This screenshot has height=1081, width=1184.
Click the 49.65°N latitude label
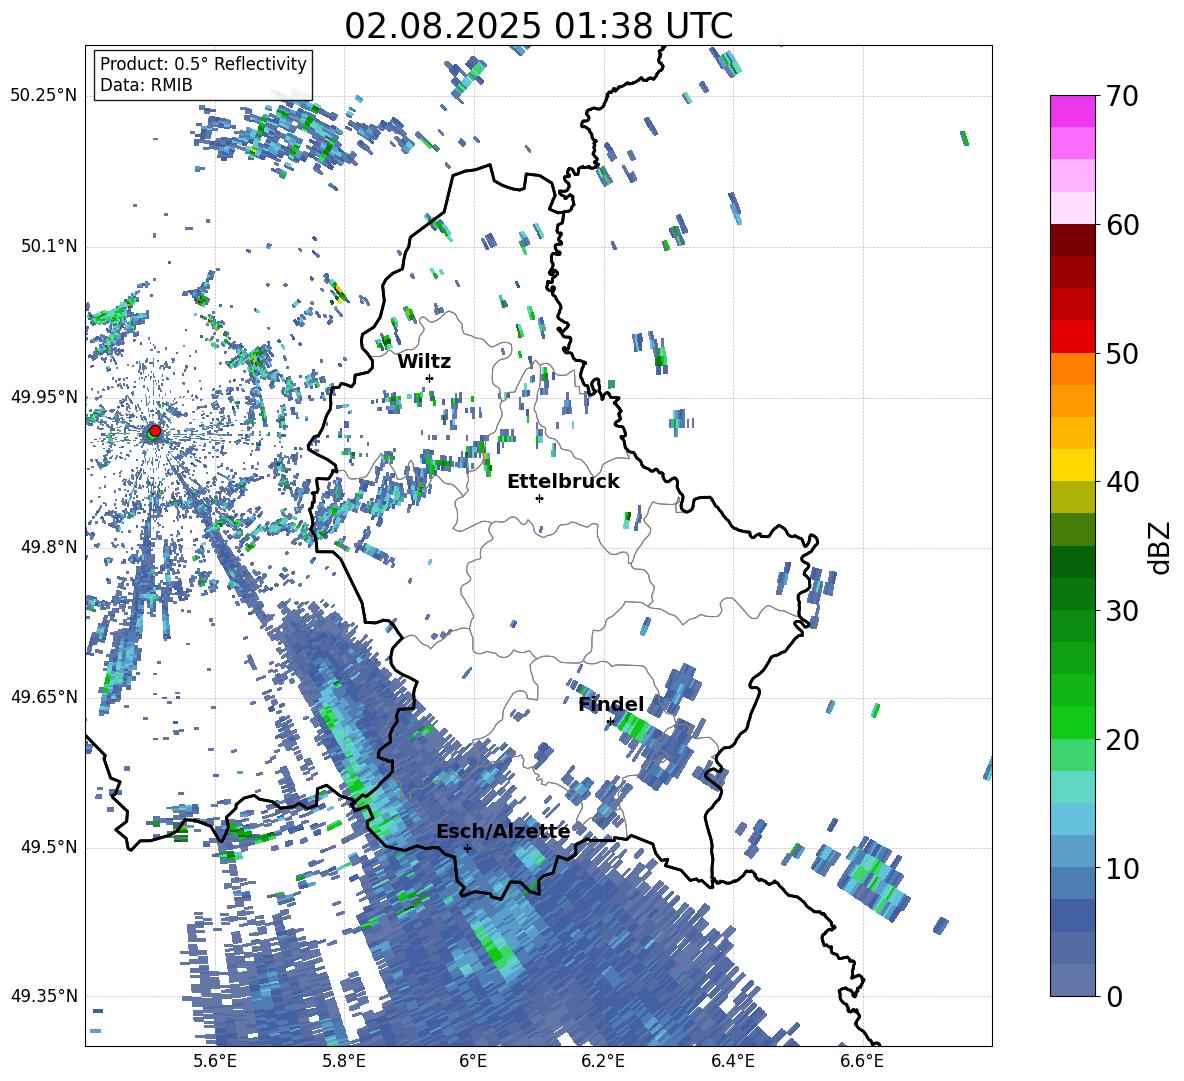[44, 697]
